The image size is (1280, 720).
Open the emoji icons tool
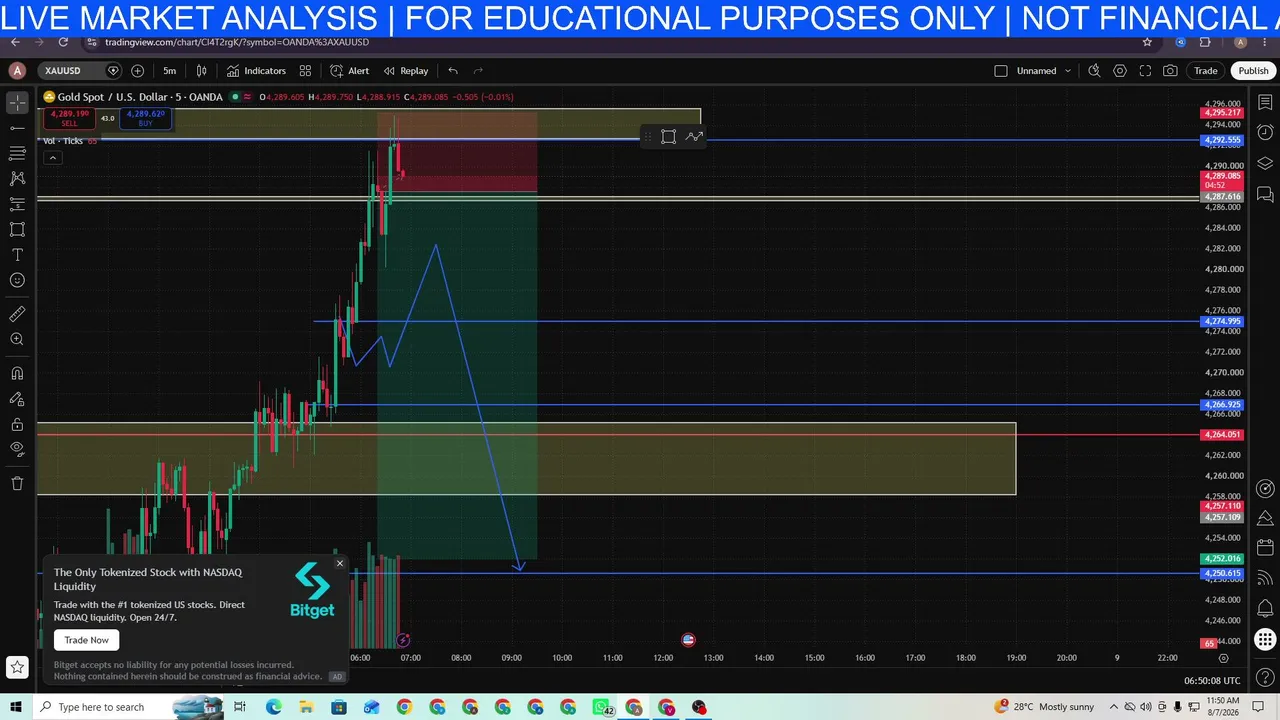(17, 280)
